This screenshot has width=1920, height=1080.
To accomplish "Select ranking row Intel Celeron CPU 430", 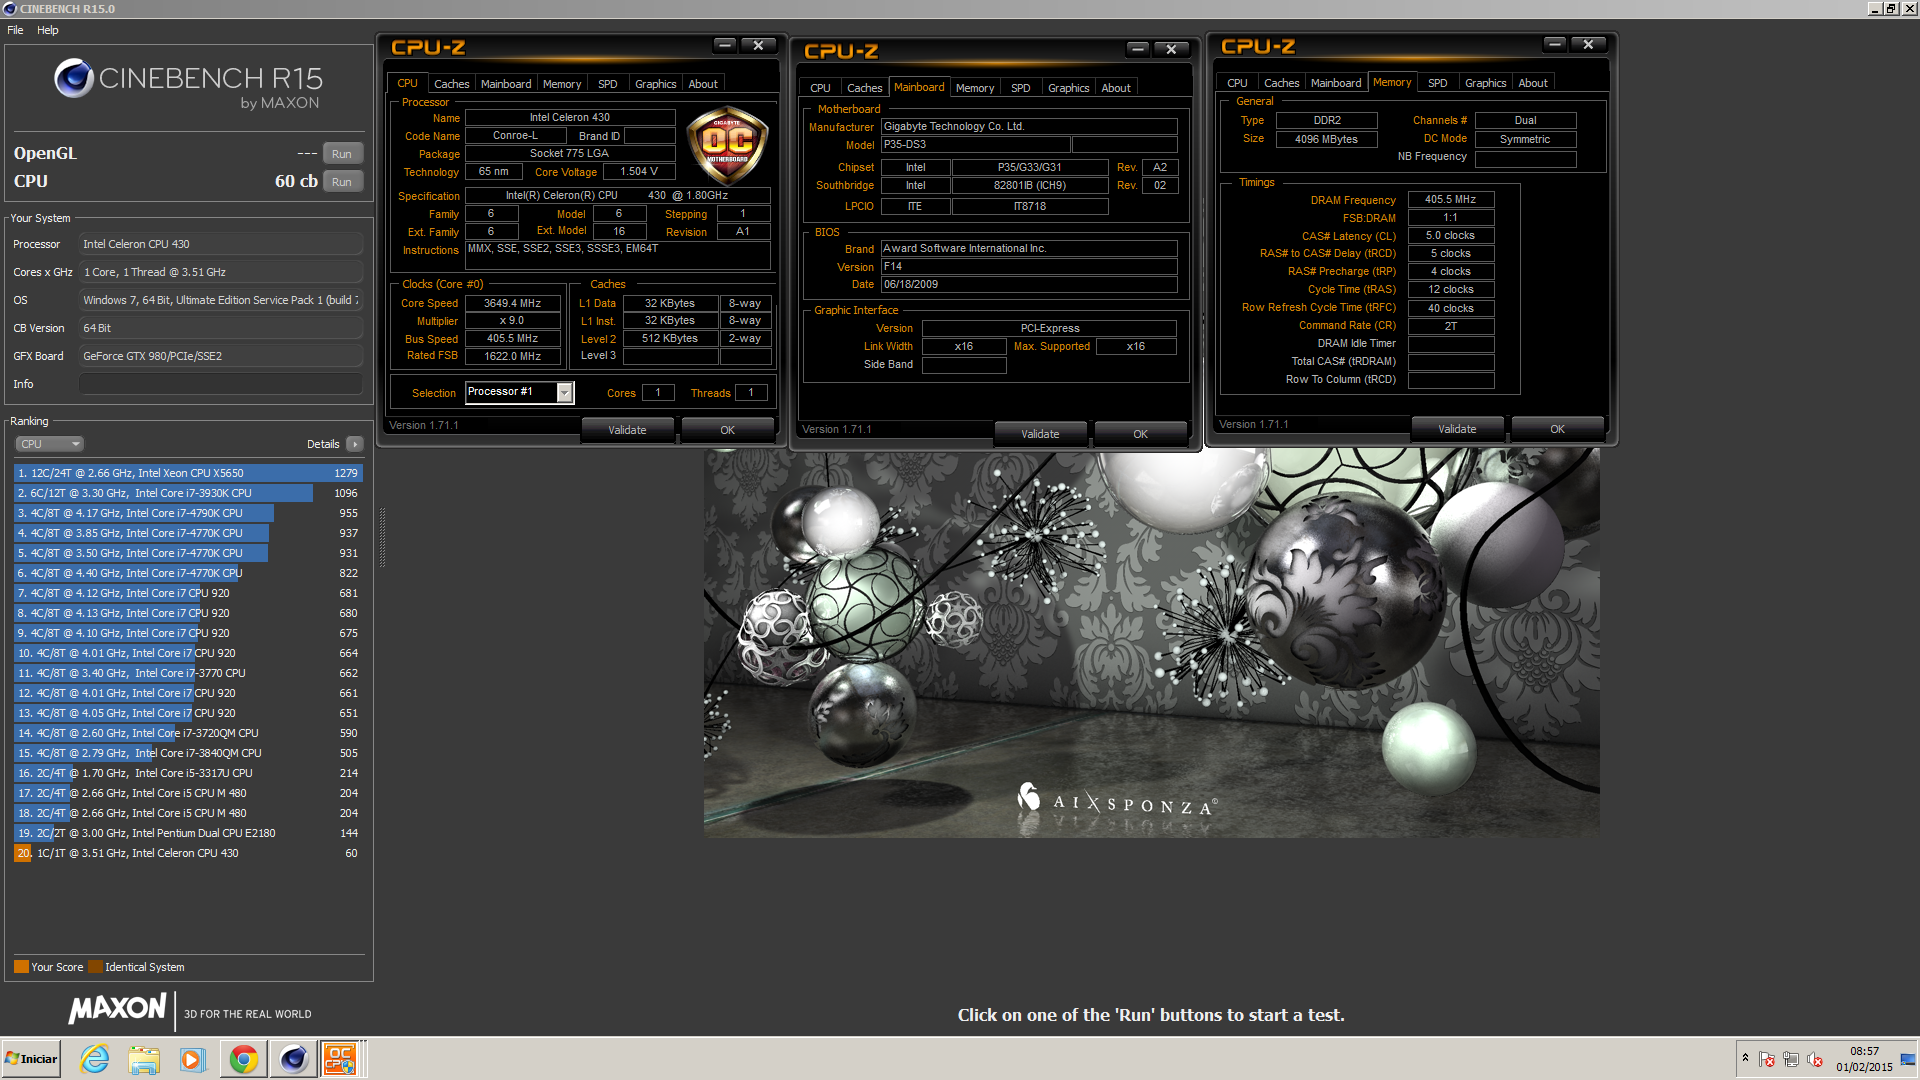I will (x=188, y=853).
